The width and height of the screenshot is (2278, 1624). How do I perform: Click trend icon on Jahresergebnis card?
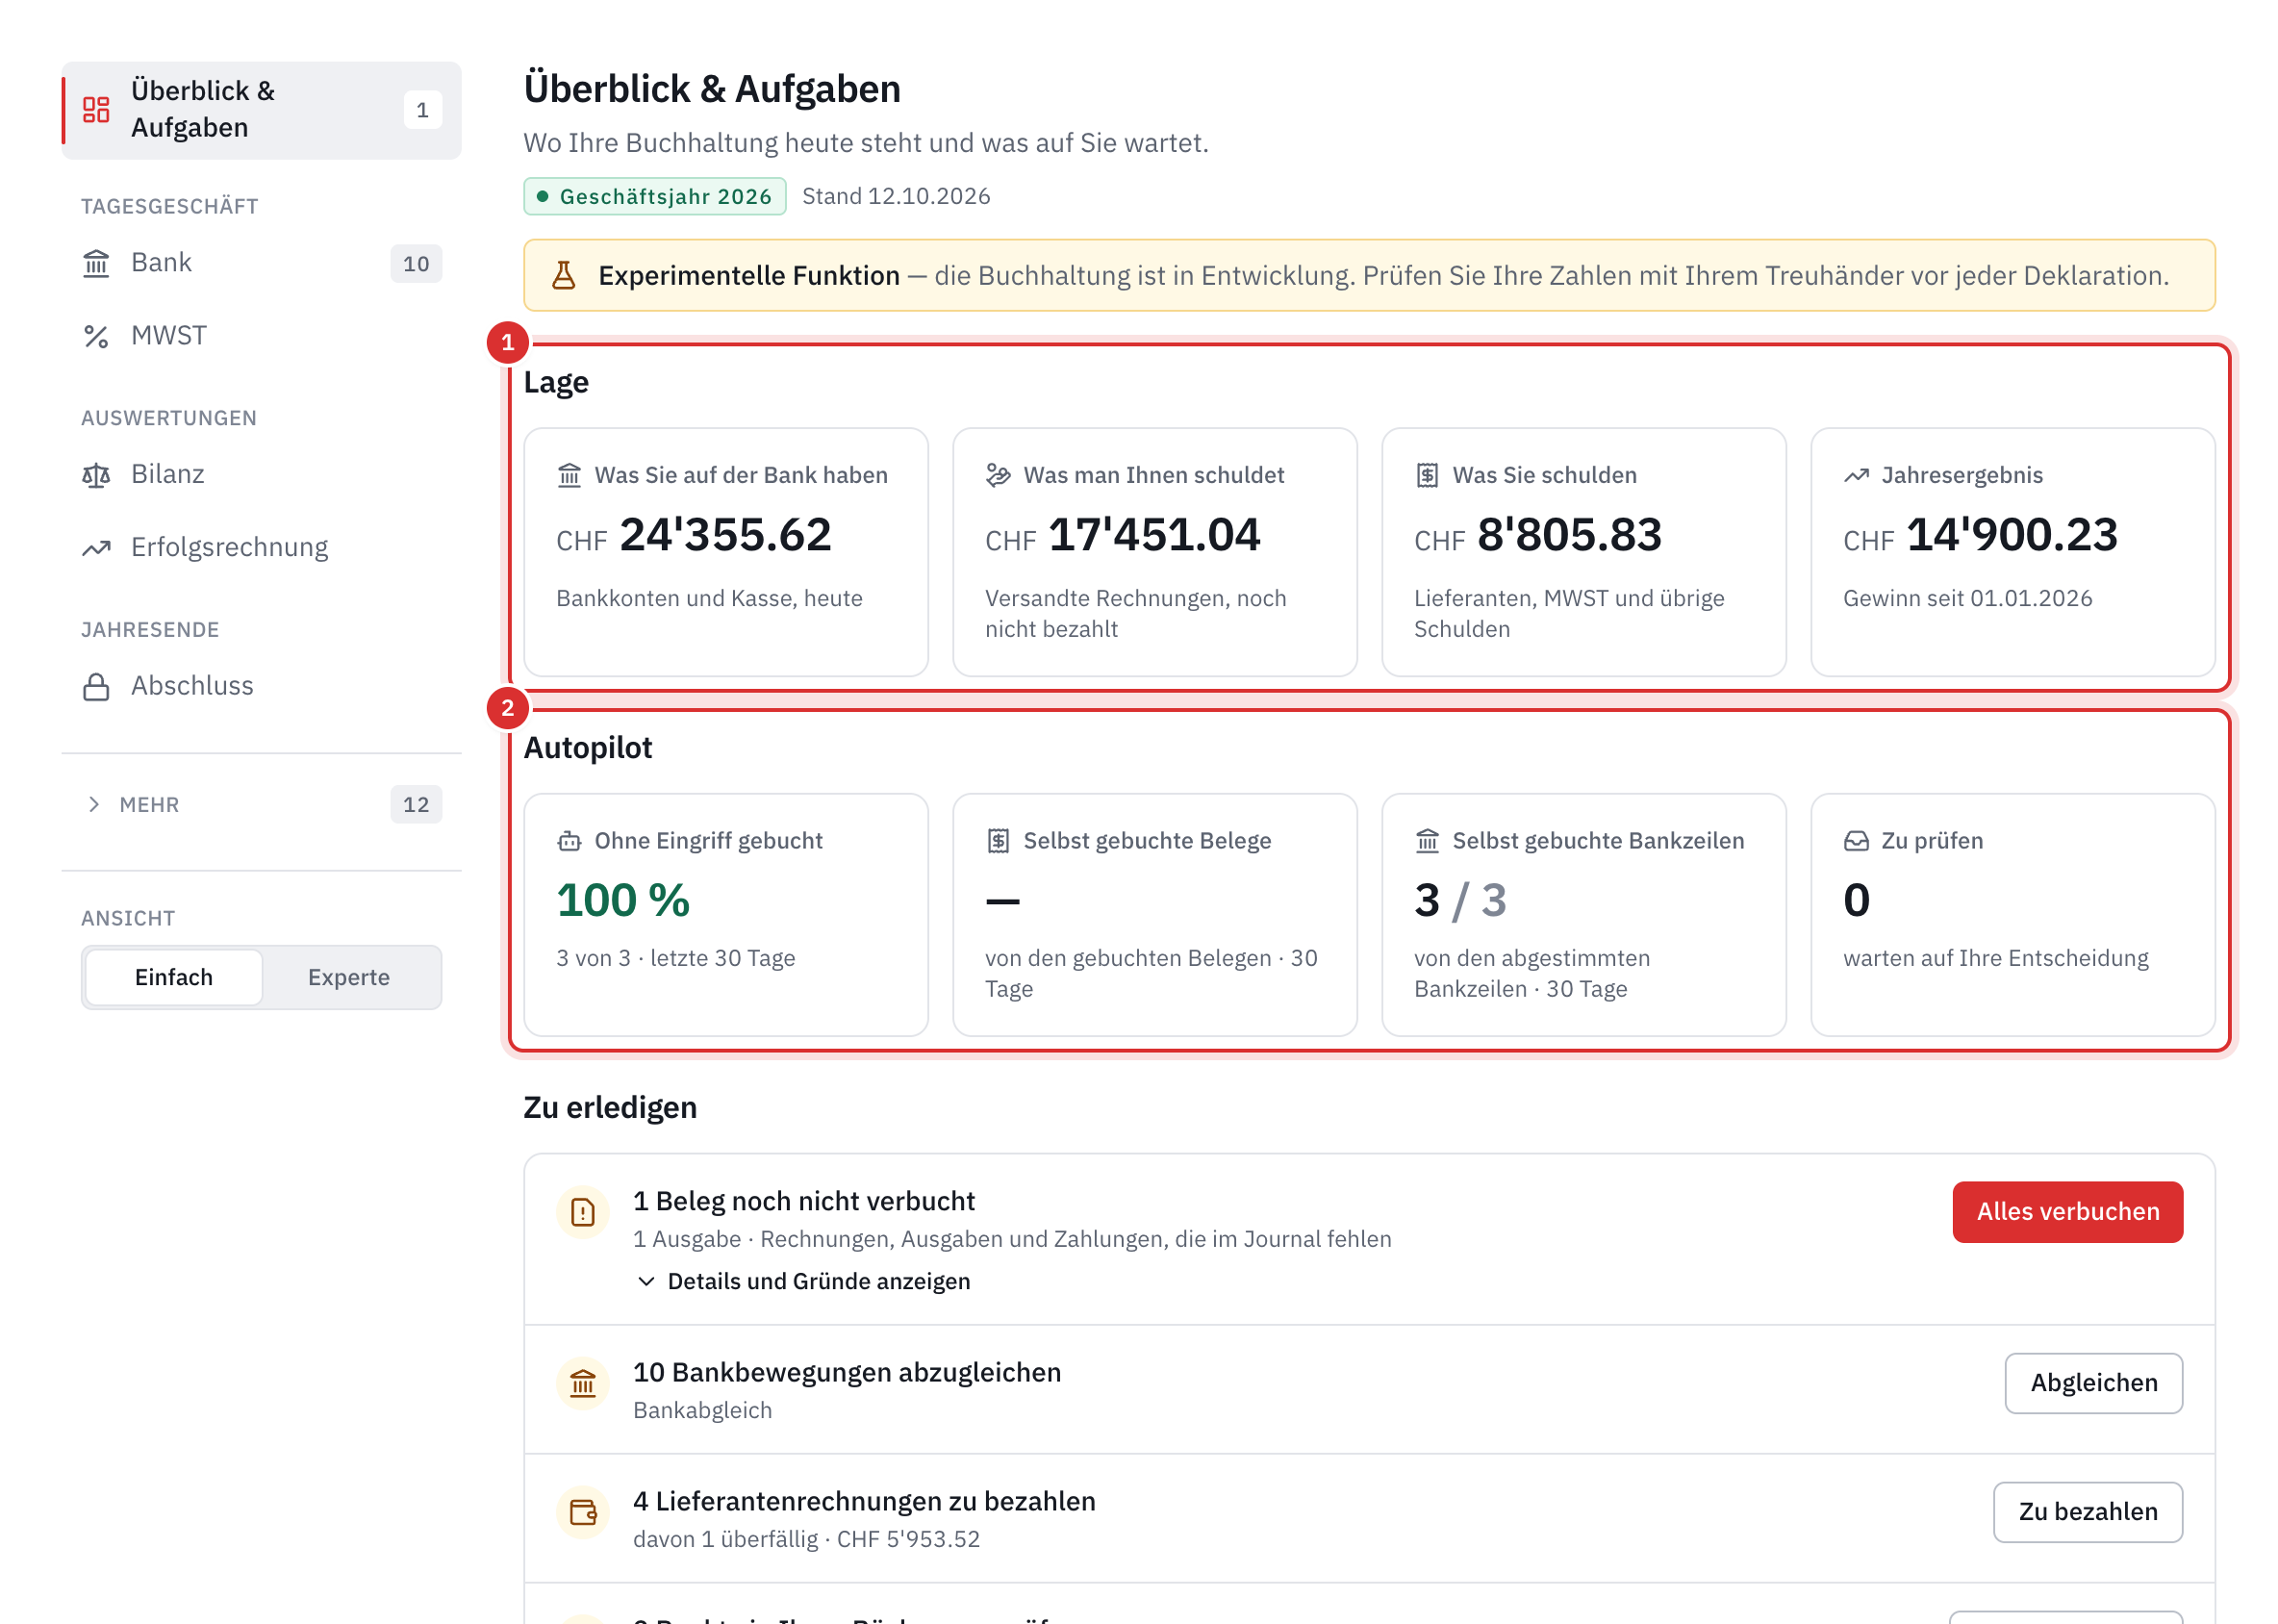coord(1857,475)
